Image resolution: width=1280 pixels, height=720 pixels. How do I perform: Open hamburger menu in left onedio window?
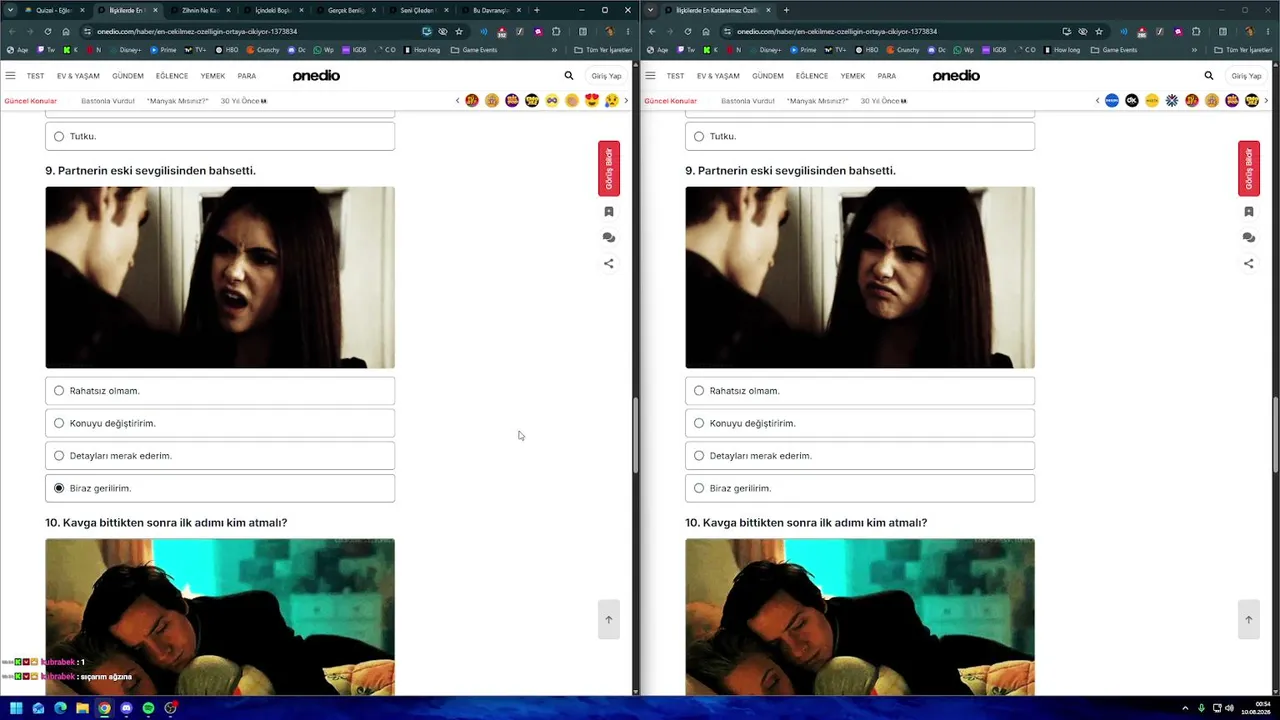coord(10,76)
